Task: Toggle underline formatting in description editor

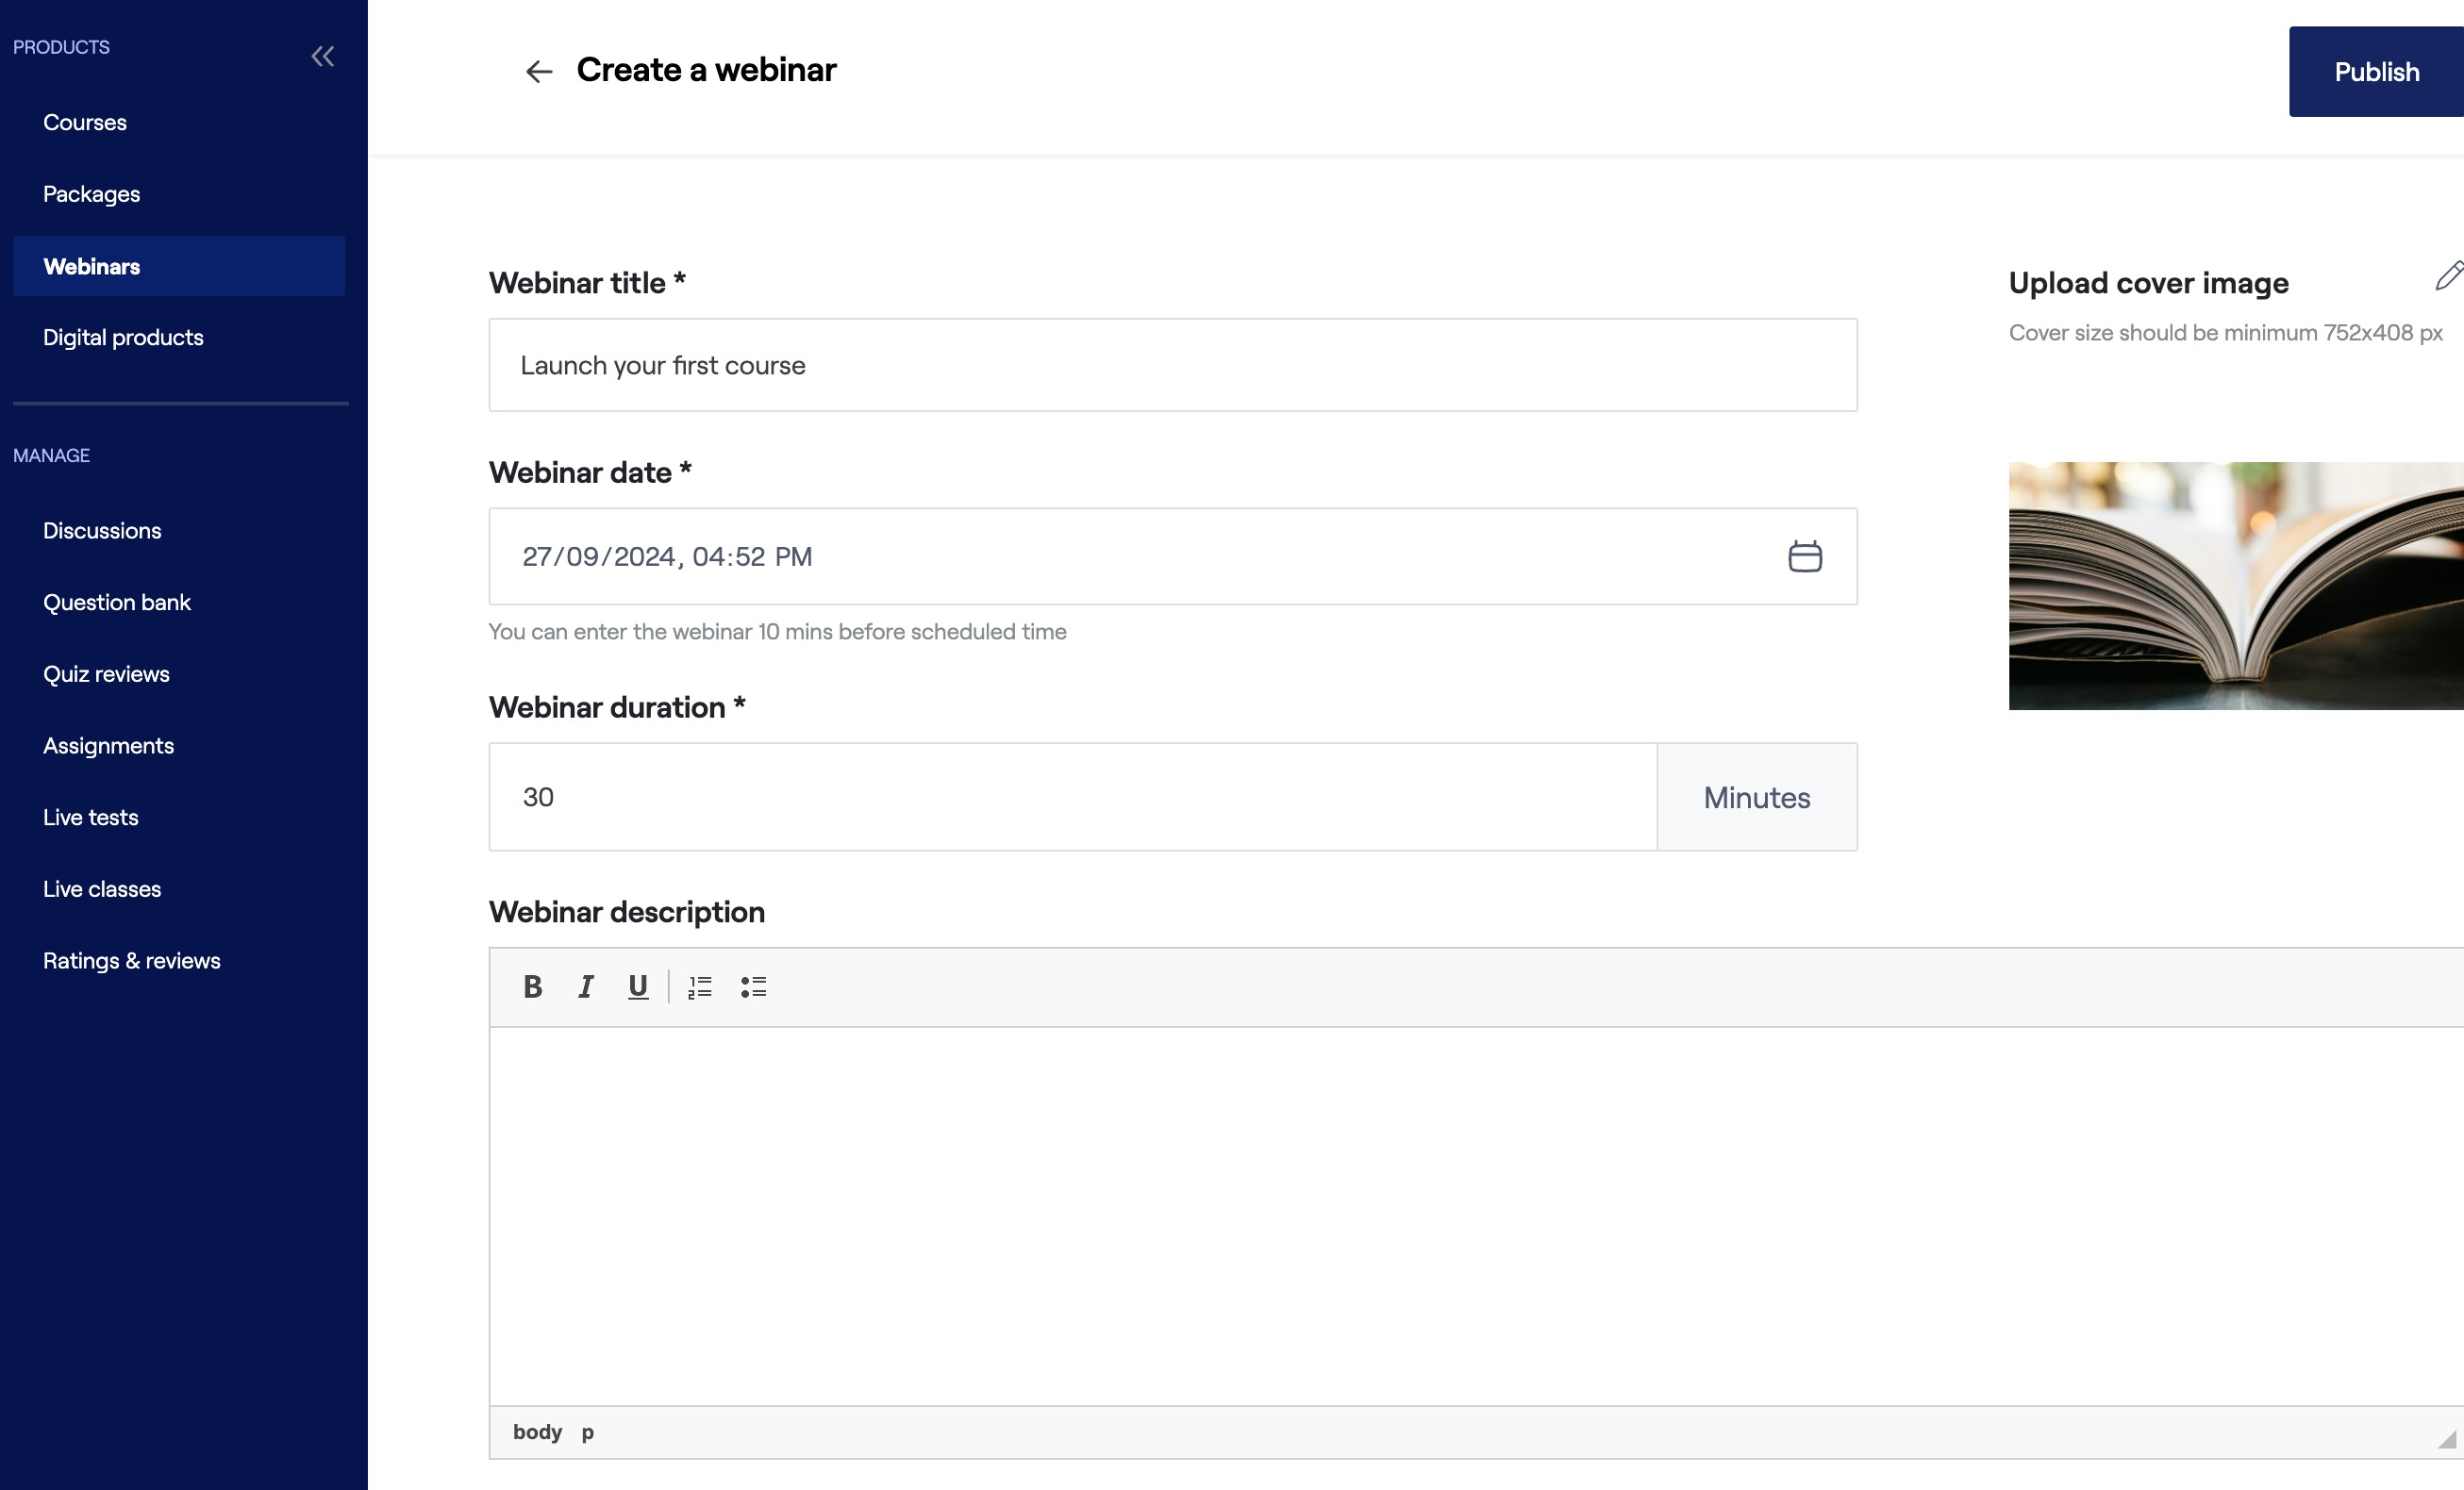Action: click(638, 987)
